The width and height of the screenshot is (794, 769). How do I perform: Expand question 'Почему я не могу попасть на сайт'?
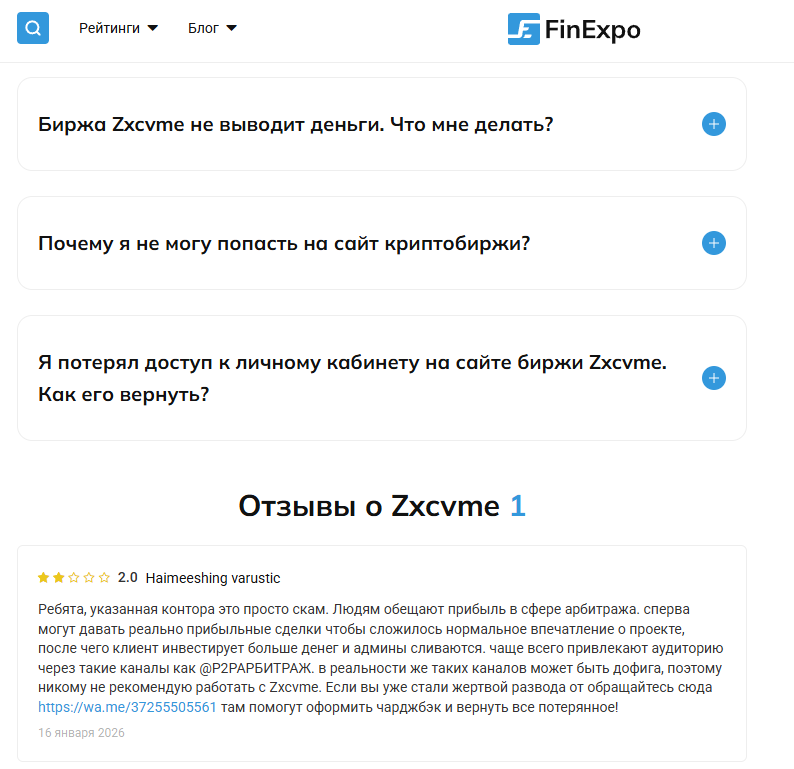tap(284, 243)
